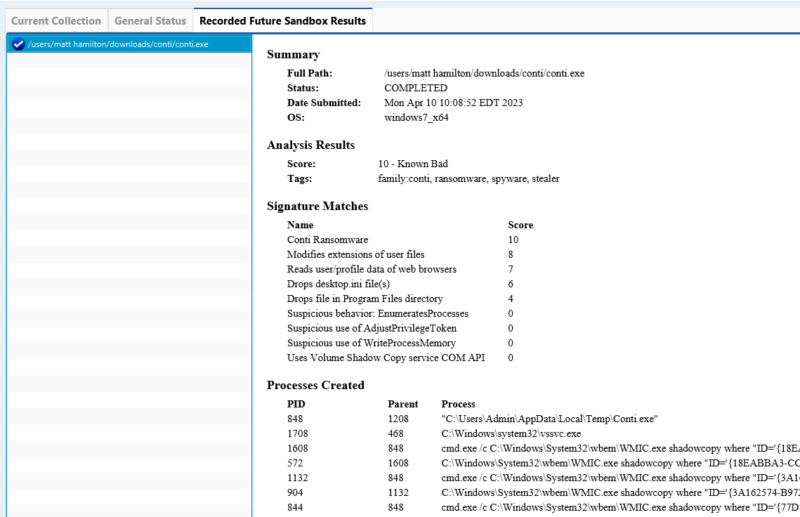The image size is (800, 517).
Task: Click PID 1708 in process table
Action: click(x=297, y=434)
